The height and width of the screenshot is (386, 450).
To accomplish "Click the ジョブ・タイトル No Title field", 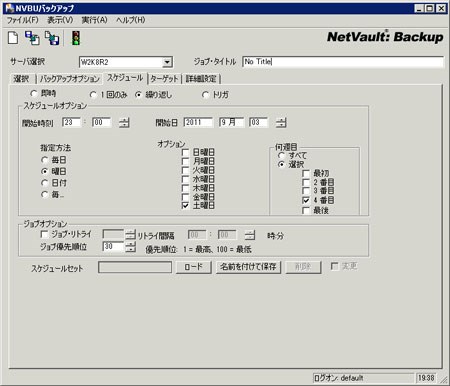I will coord(343,62).
